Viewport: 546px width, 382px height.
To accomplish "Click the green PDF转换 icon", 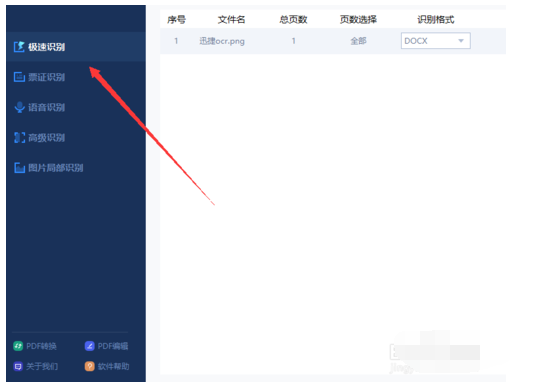I will (18, 346).
